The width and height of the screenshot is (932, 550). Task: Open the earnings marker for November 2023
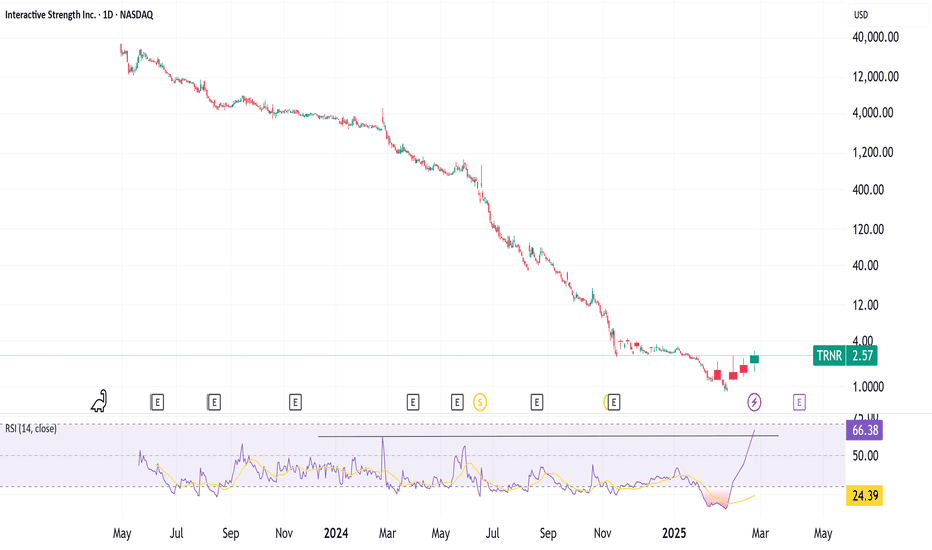tap(295, 403)
